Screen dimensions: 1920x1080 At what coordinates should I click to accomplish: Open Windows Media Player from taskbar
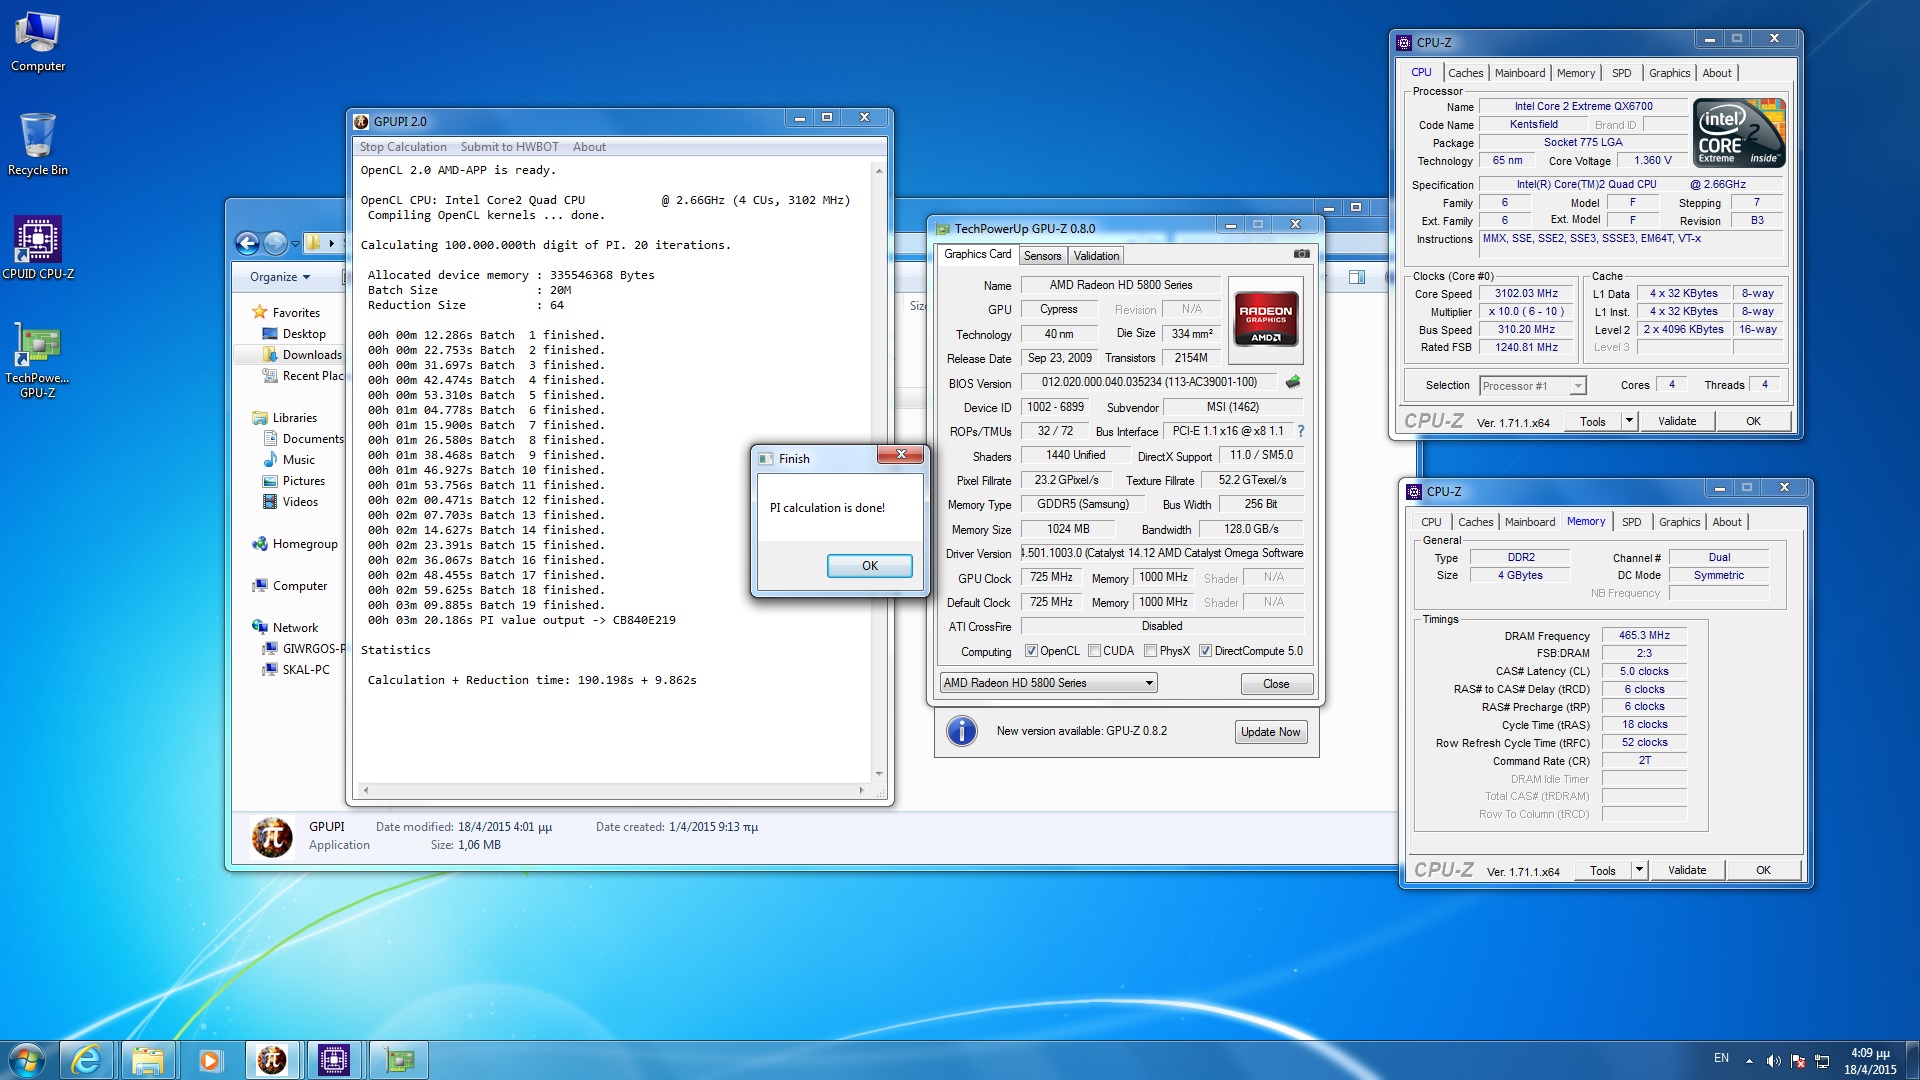209,1060
